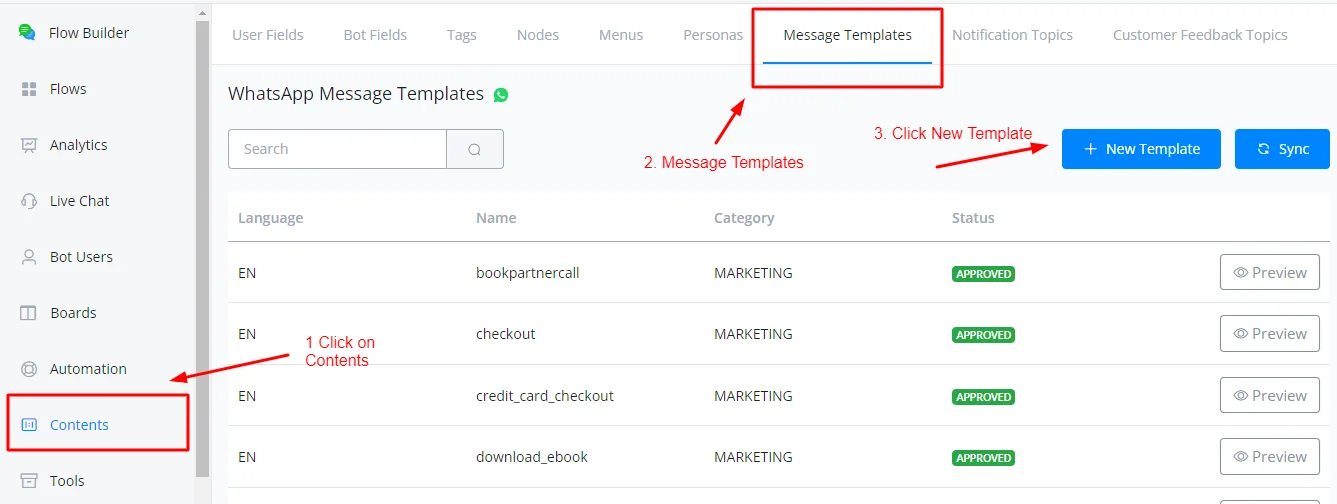Click the Automation lifebuoy icon
The image size is (1337, 504).
(x=29, y=369)
